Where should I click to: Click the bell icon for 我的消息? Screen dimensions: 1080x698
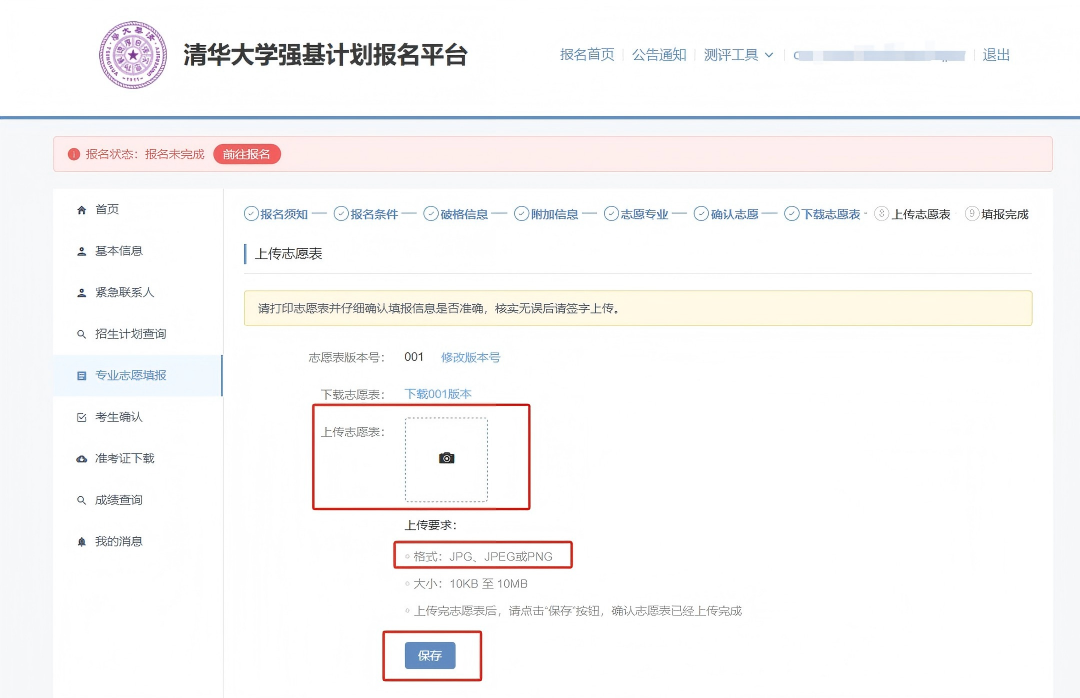[84, 541]
